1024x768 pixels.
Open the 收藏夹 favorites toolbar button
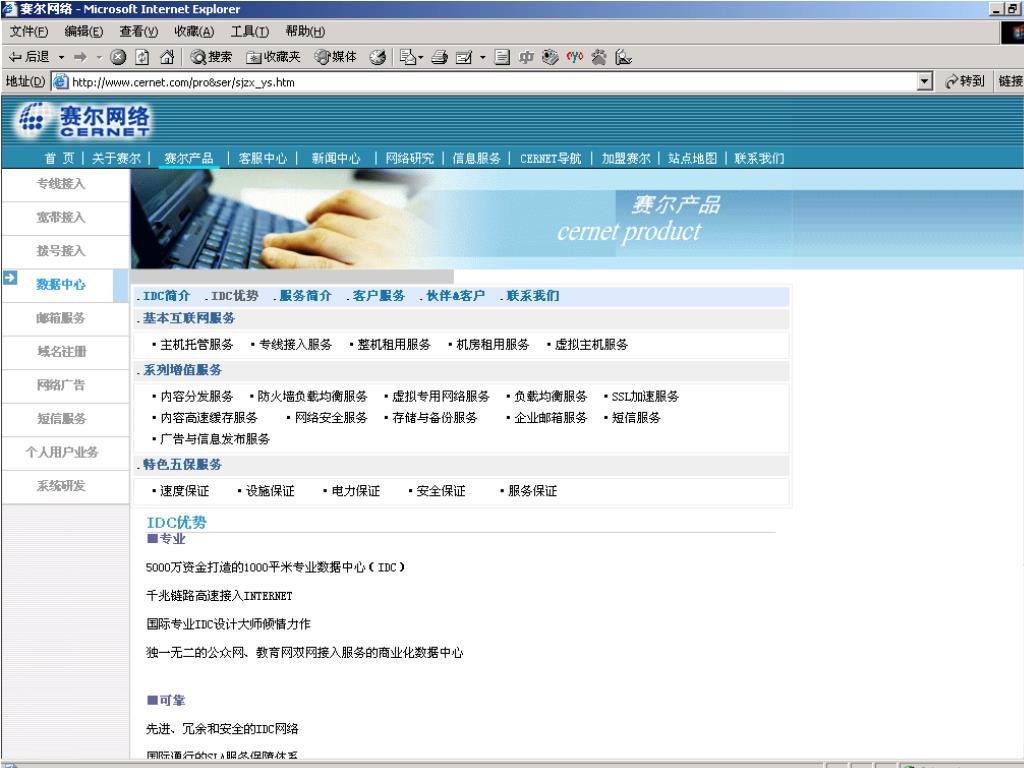tap(273, 57)
